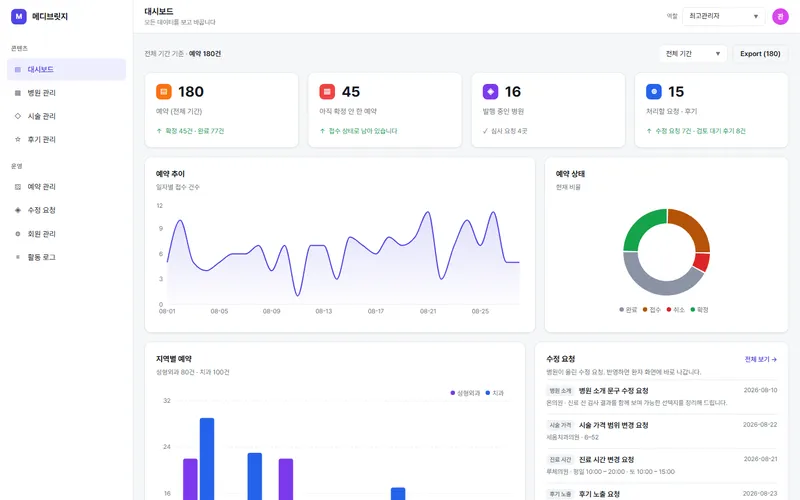Image resolution: width=800 pixels, height=500 pixels.
Task: Open the 최고관리자 role dropdown
Action: point(723,16)
